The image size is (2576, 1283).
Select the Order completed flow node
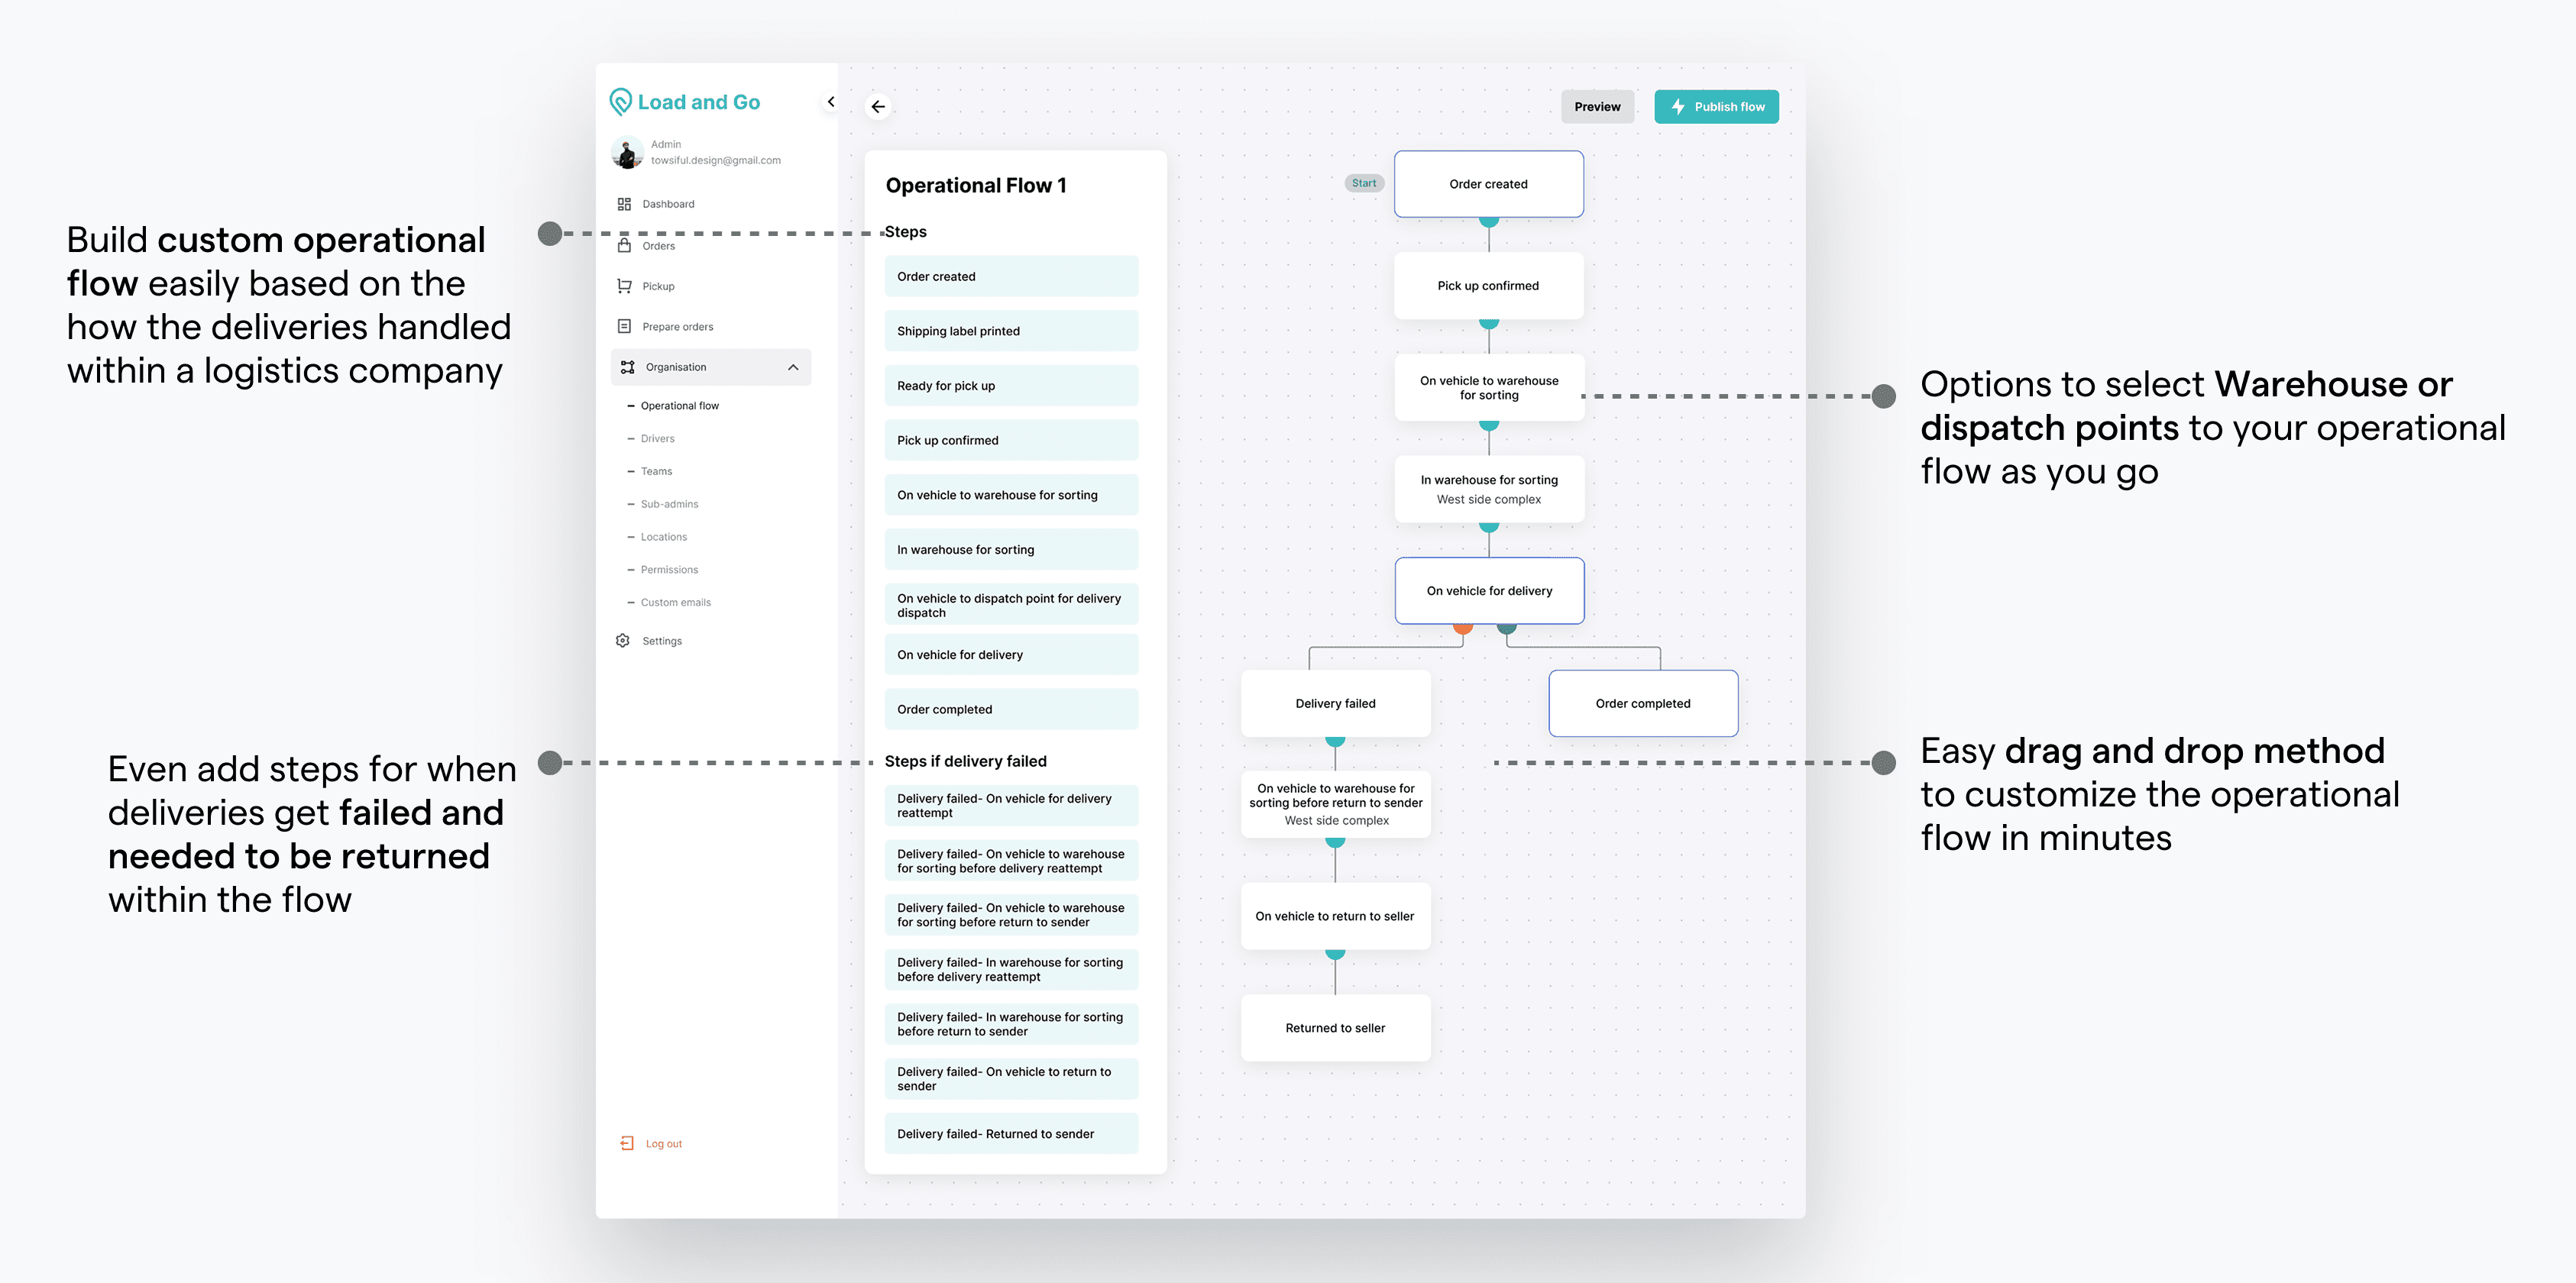(1642, 704)
